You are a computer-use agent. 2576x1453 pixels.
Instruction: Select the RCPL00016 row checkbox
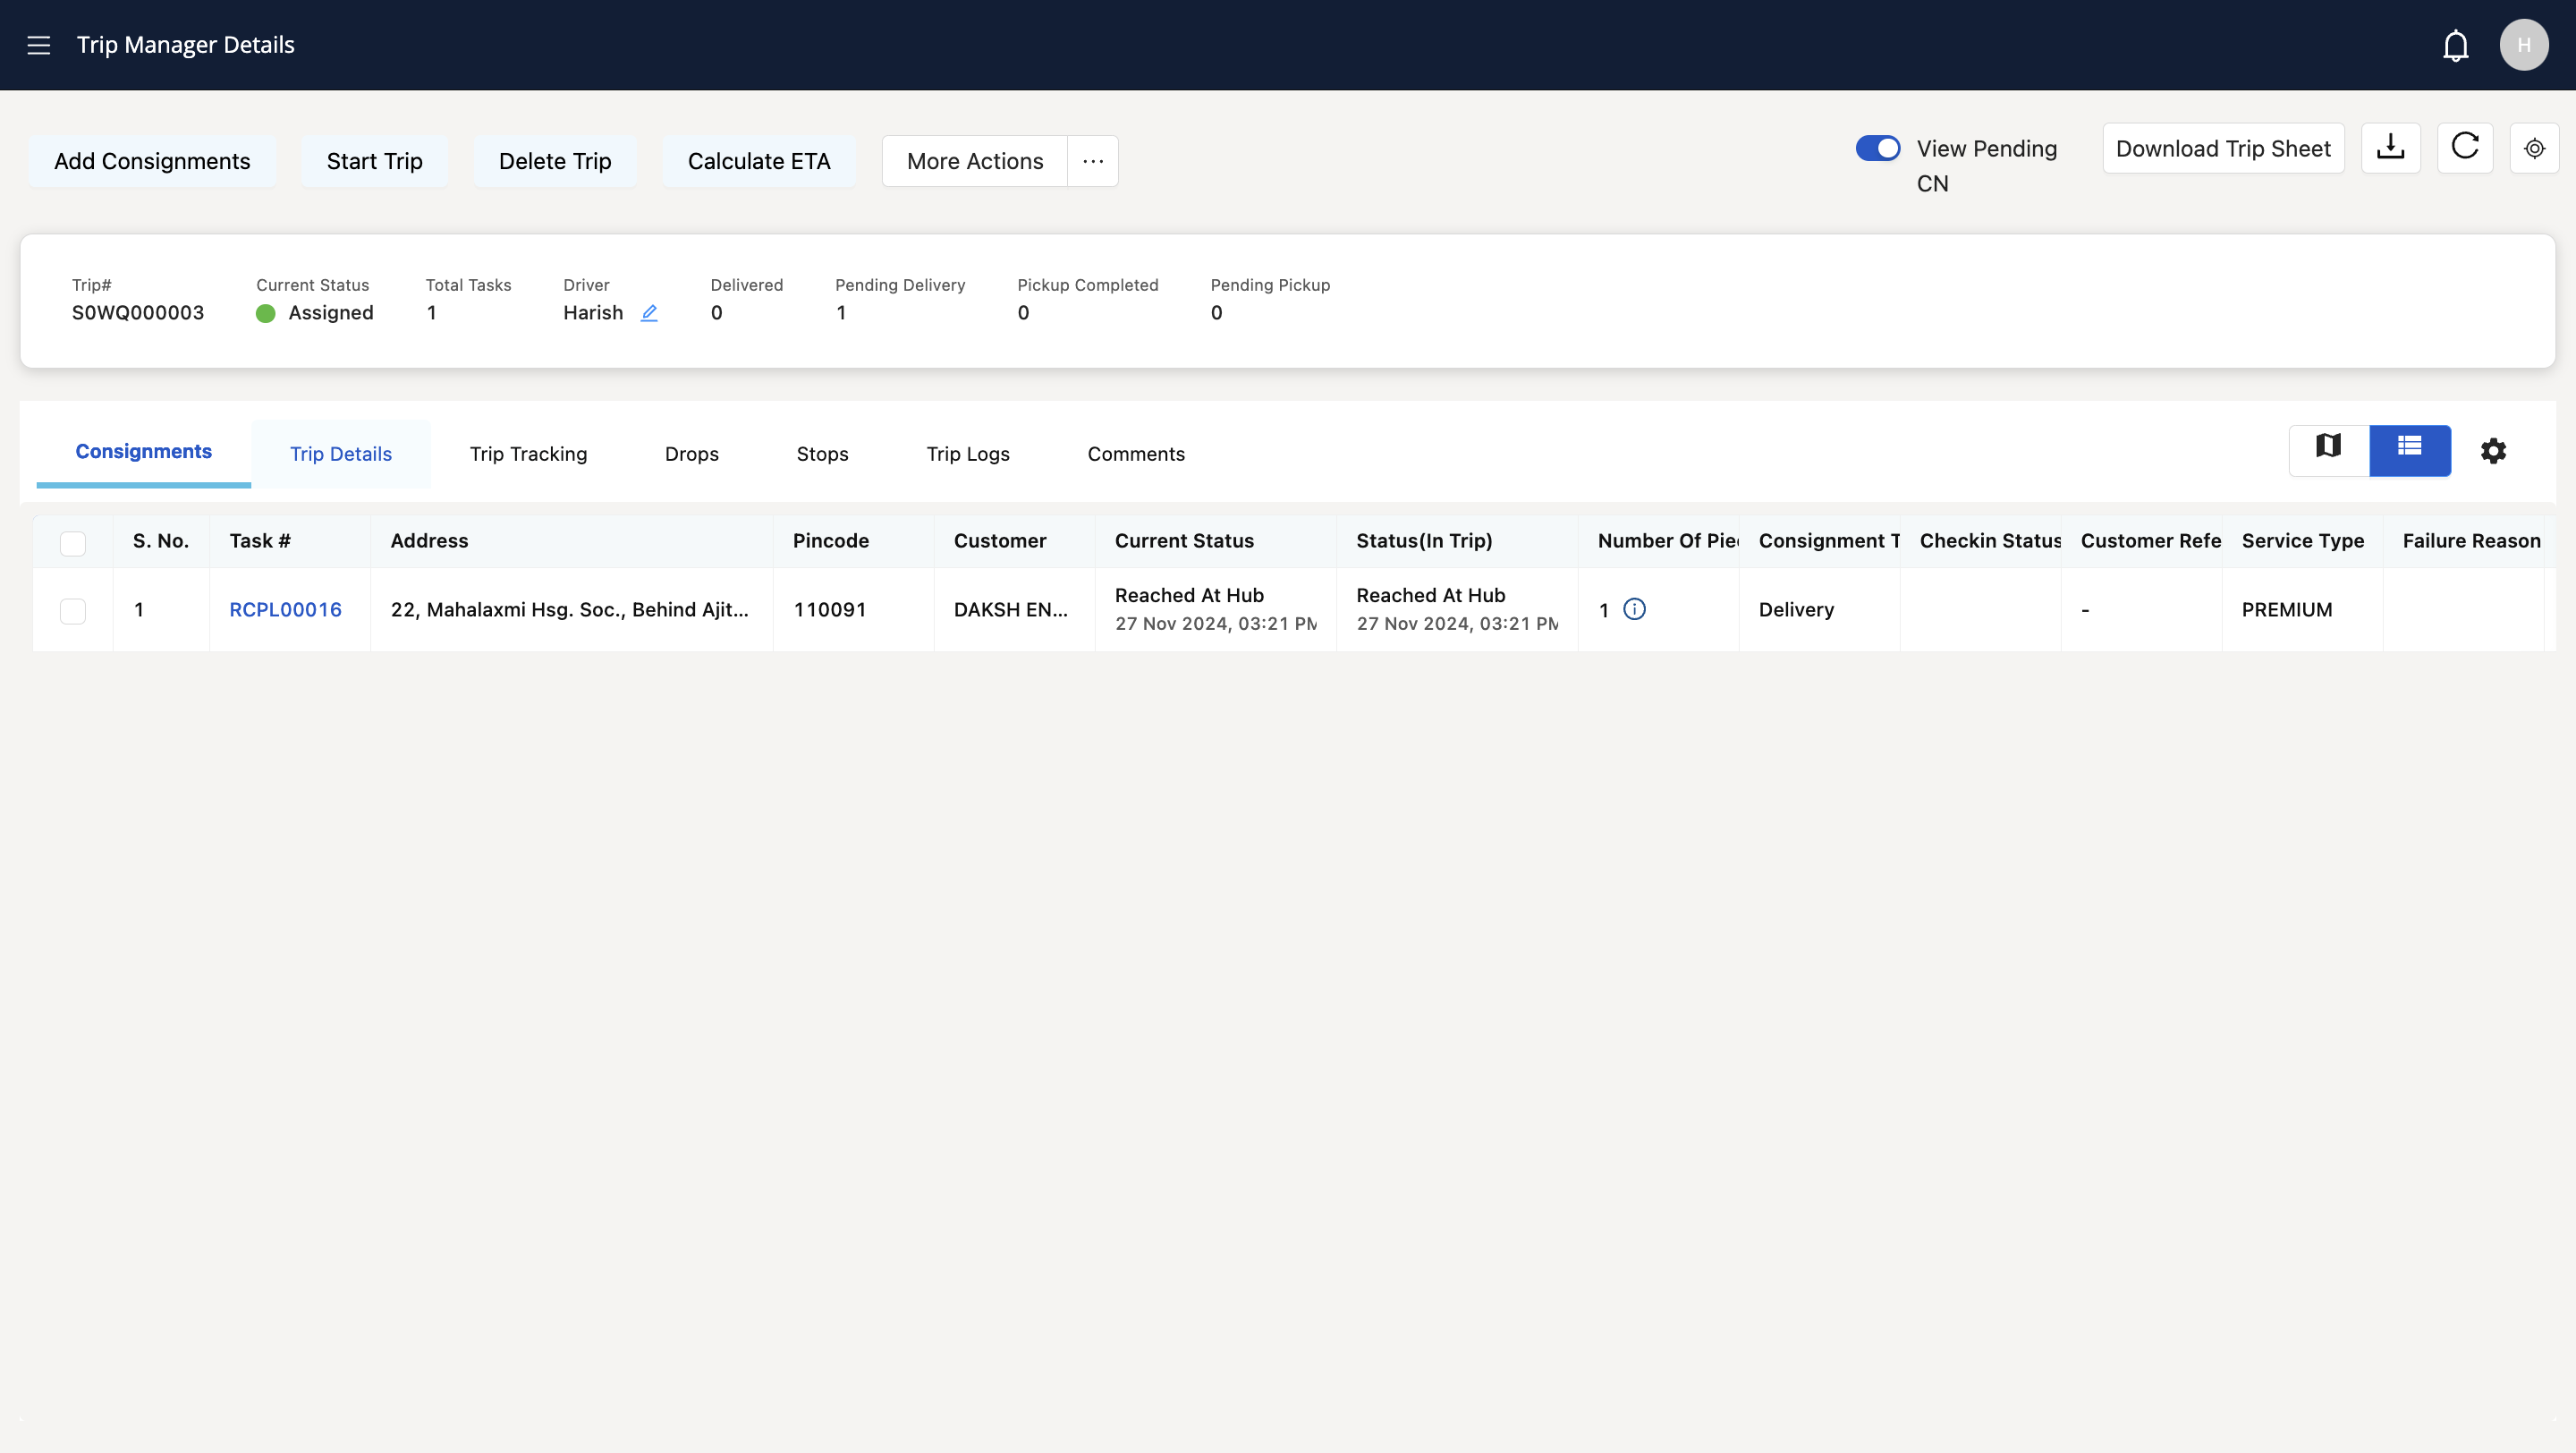pyautogui.click(x=73, y=611)
